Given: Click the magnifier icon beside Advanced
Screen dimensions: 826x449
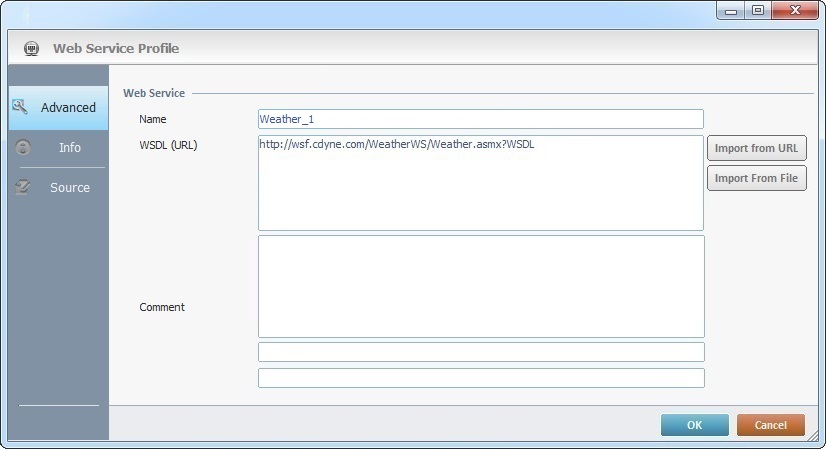Looking at the screenshot, I should tap(20, 107).
